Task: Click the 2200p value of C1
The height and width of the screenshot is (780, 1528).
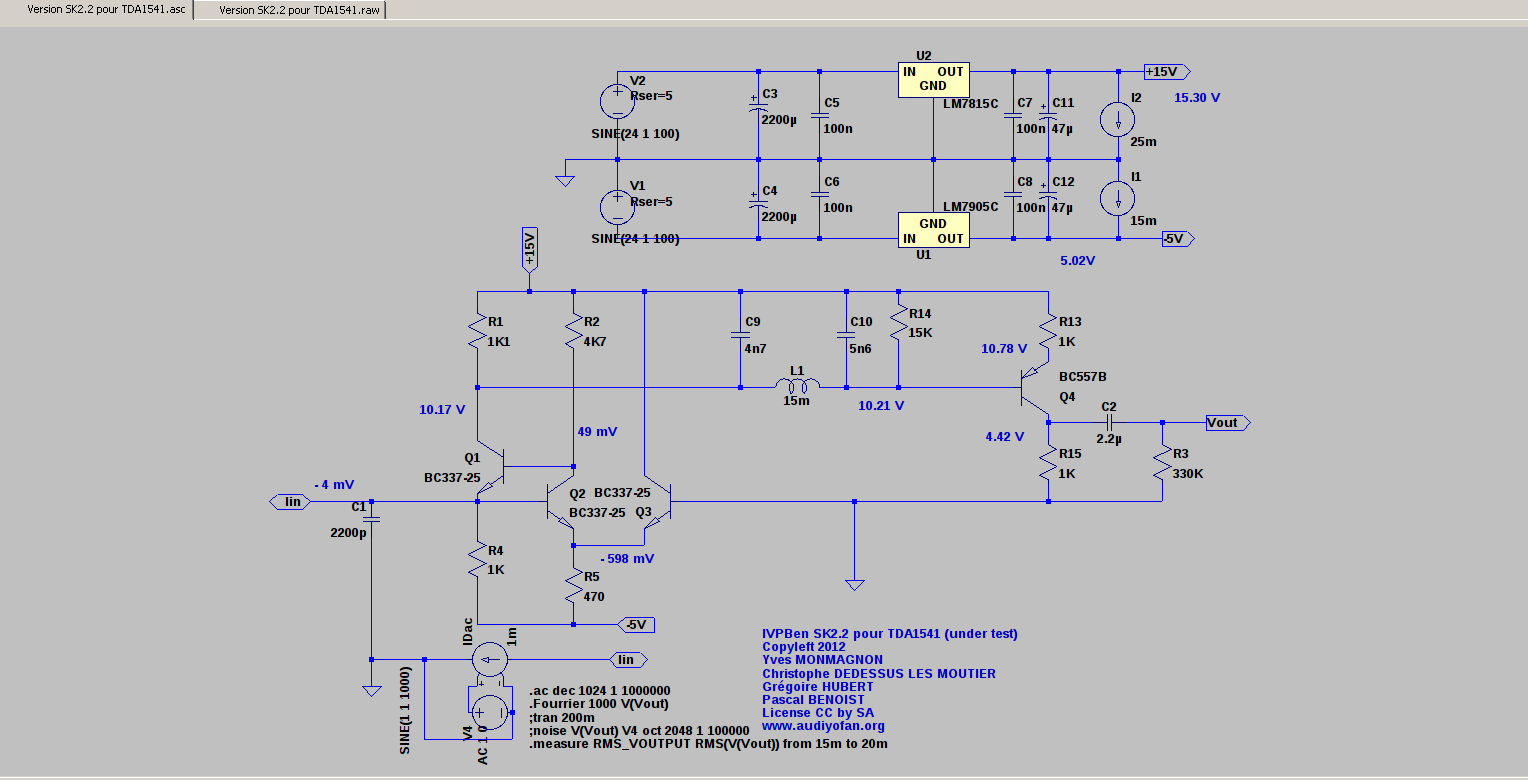Action: [x=348, y=533]
